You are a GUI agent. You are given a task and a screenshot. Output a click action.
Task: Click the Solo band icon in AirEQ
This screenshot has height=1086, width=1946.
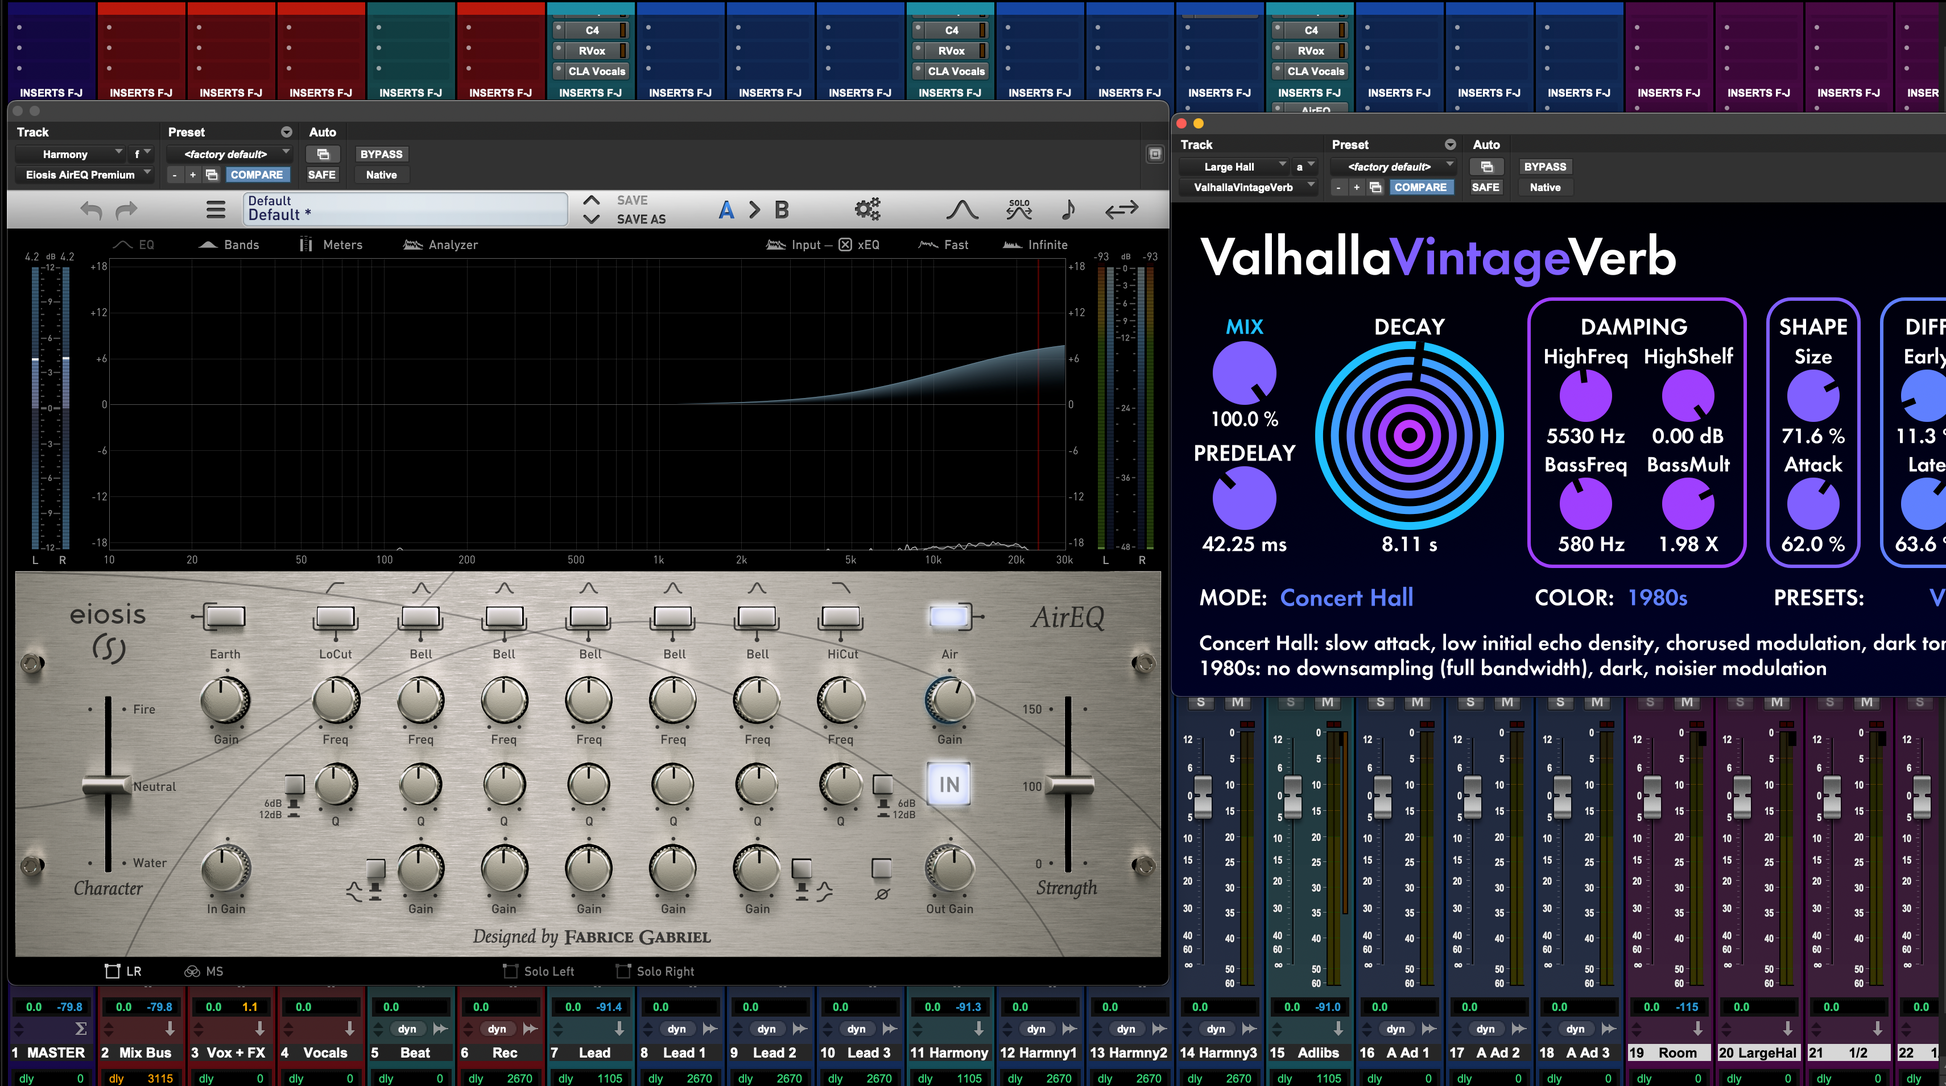click(1019, 209)
